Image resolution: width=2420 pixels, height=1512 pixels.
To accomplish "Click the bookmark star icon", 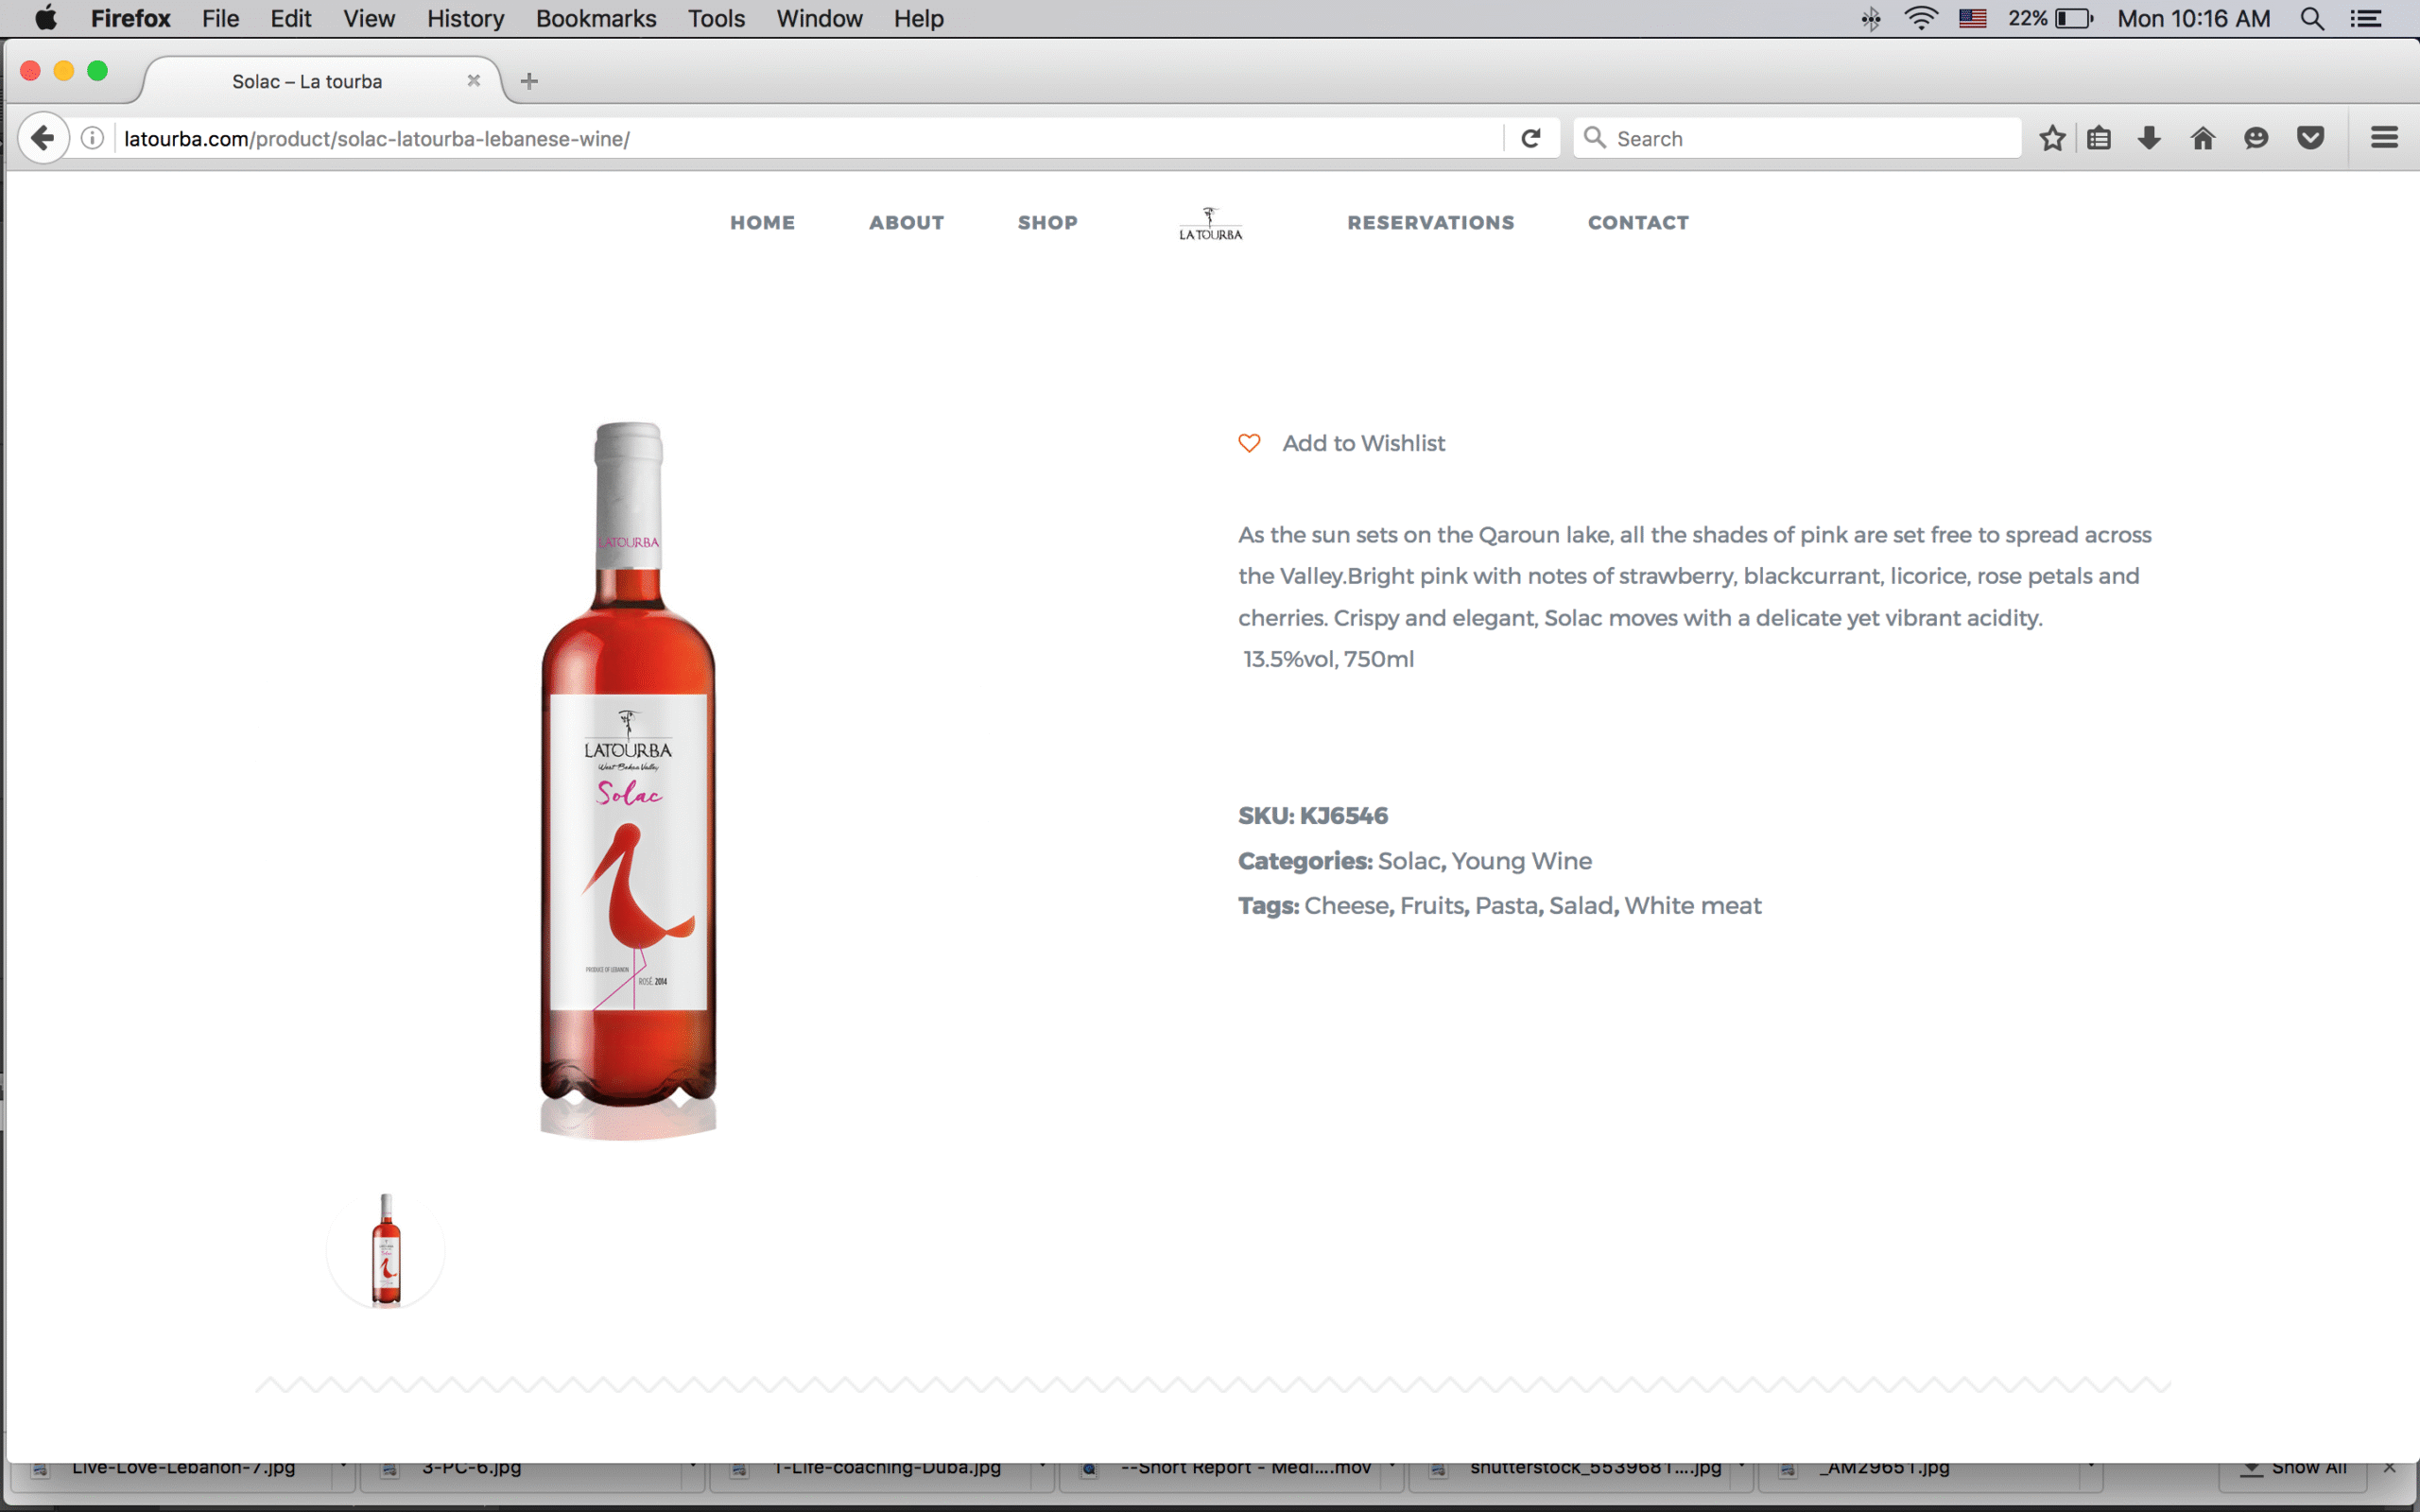I will coord(2052,138).
